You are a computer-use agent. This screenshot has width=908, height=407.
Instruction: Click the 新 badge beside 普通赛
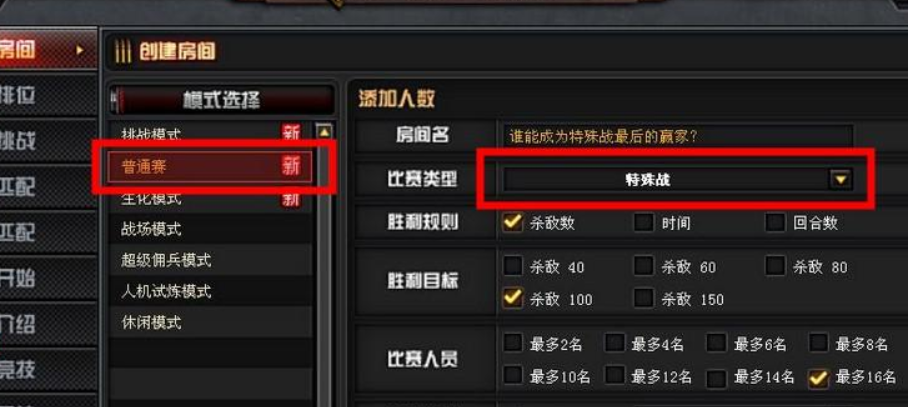[291, 167]
